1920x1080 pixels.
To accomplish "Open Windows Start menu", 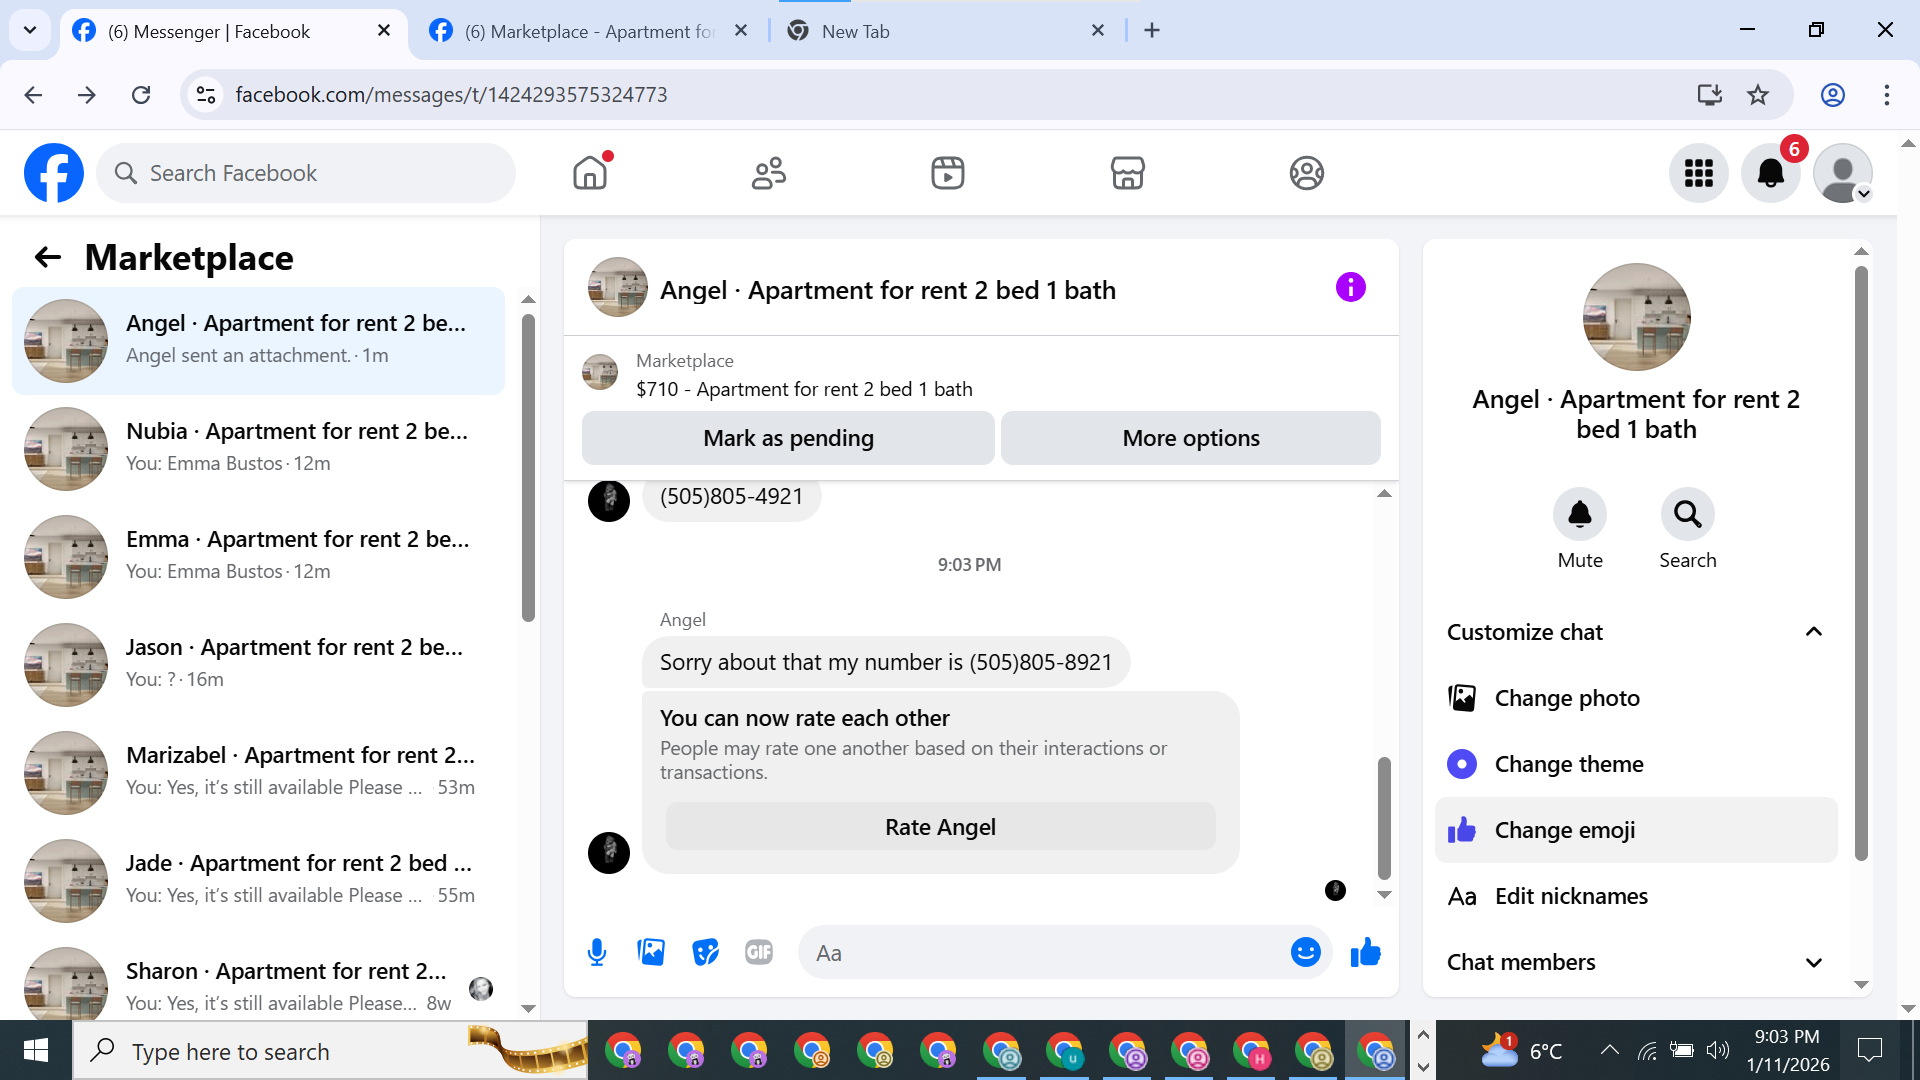I will pyautogui.click(x=36, y=1051).
